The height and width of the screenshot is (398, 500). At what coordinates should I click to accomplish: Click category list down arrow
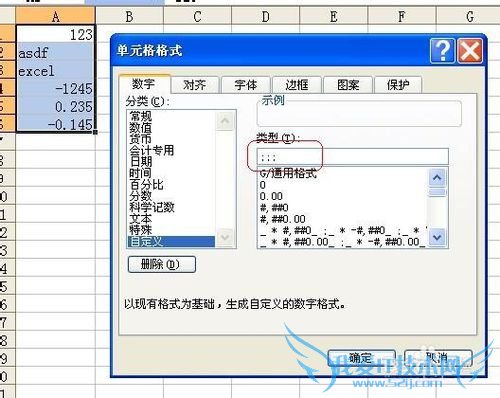coord(225,237)
